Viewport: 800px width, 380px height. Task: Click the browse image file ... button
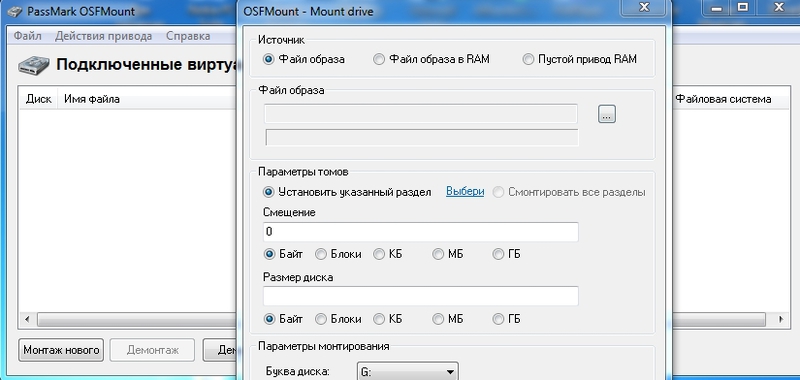607,114
